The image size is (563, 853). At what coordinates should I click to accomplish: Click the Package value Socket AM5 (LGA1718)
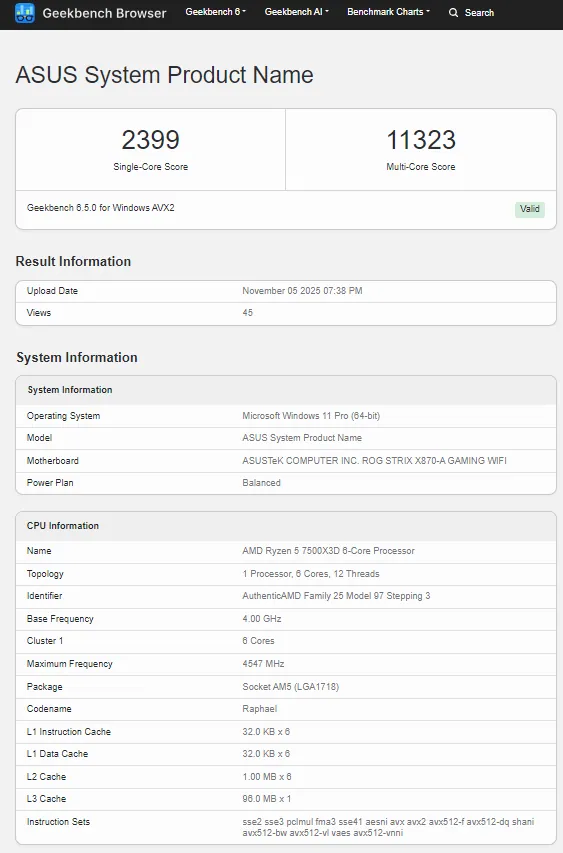click(290, 687)
